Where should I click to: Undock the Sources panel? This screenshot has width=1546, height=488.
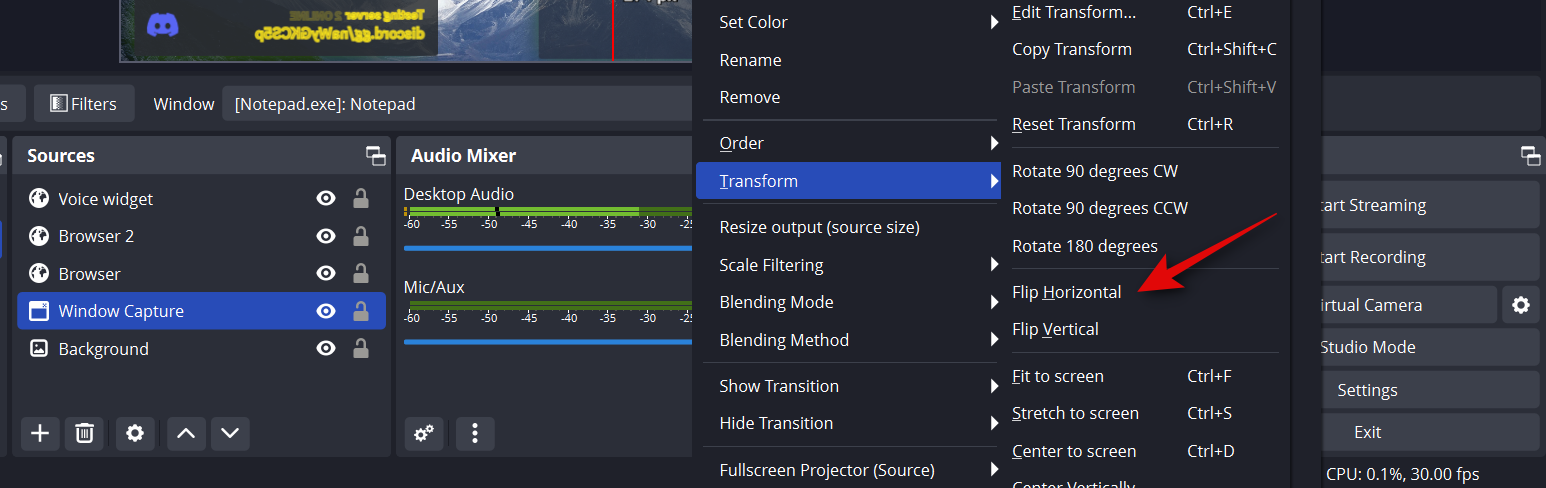(x=375, y=156)
